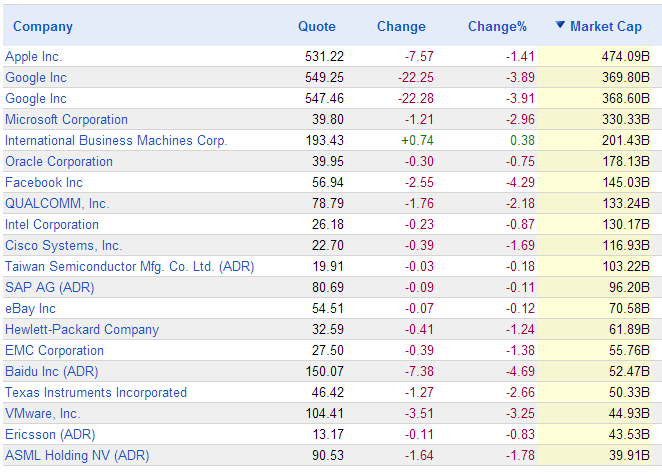Open Baidu Inc (ADR) link

pos(52,372)
